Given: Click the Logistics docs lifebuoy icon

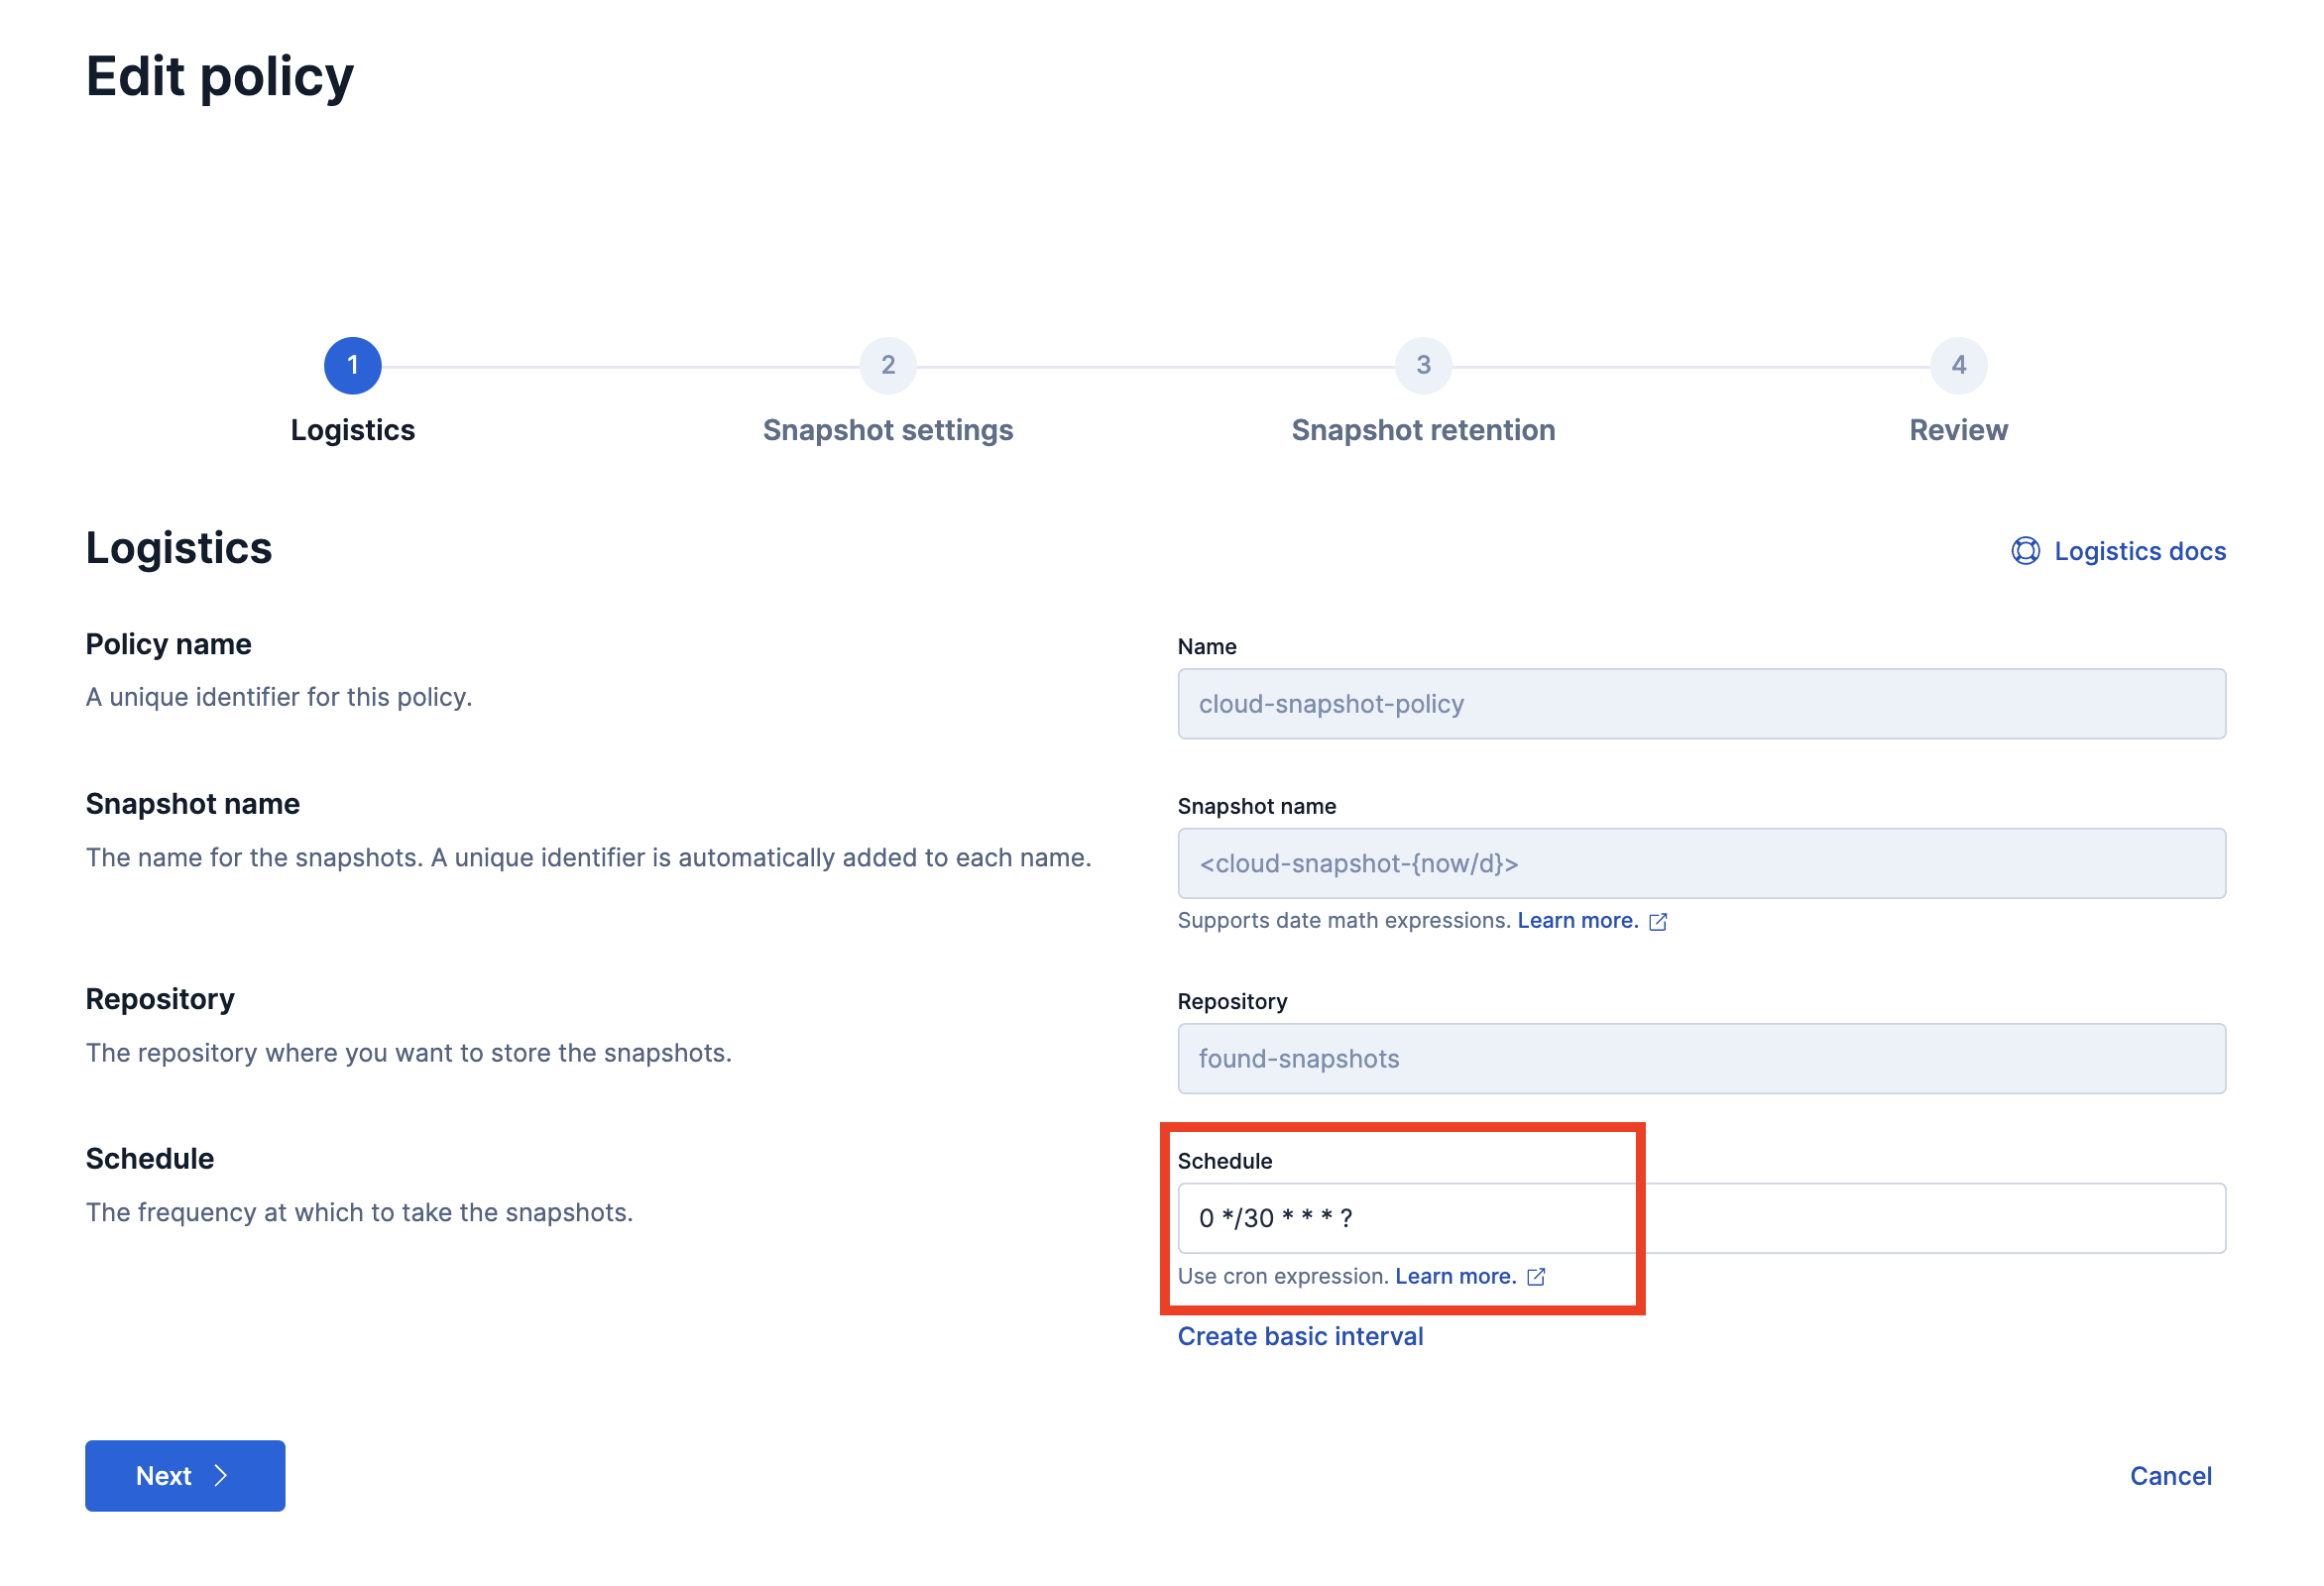Looking at the screenshot, I should (x=2025, y=551).
